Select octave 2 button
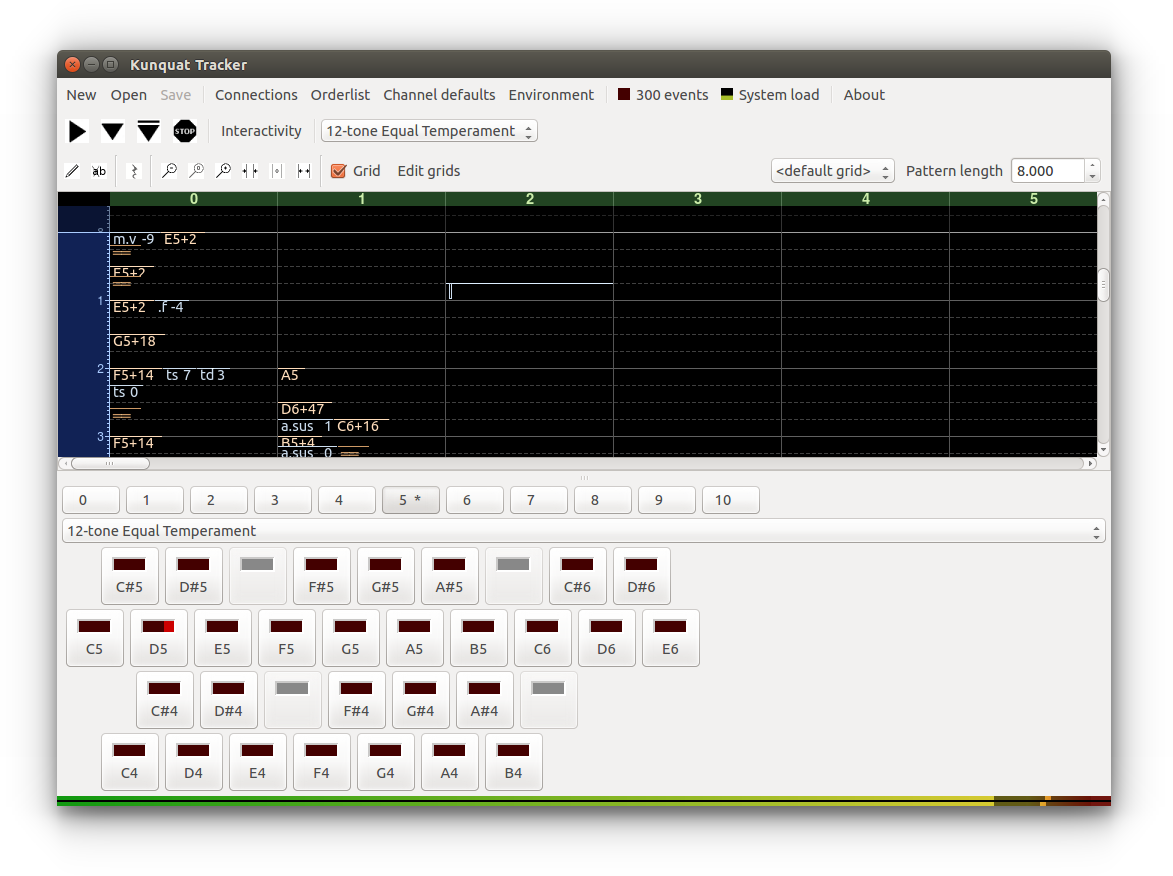Viewport: 1173px width, 876px height. pyautogui.click(x=219, y=500)
